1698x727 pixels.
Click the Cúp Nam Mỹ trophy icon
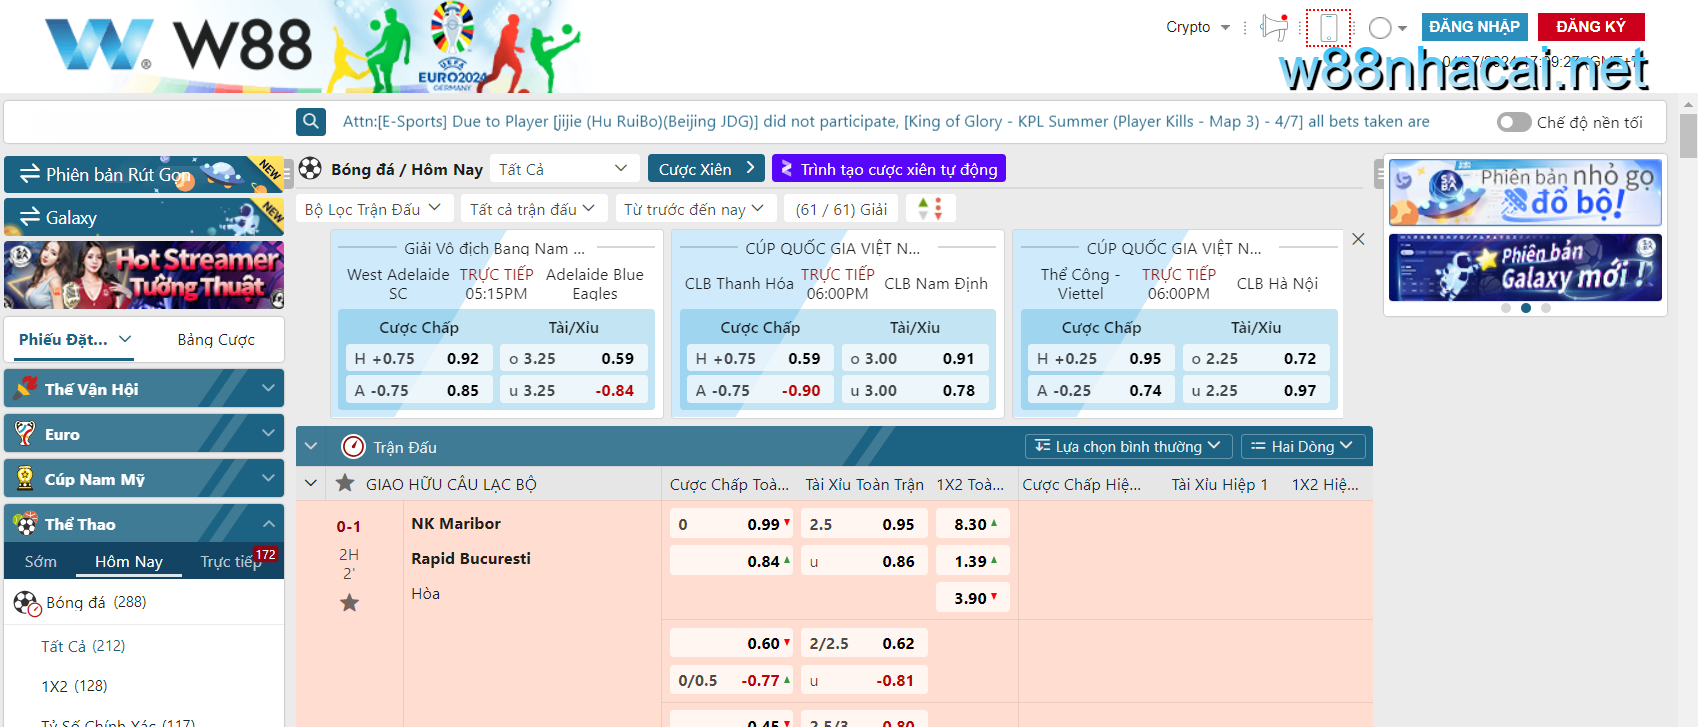[26, 478]
